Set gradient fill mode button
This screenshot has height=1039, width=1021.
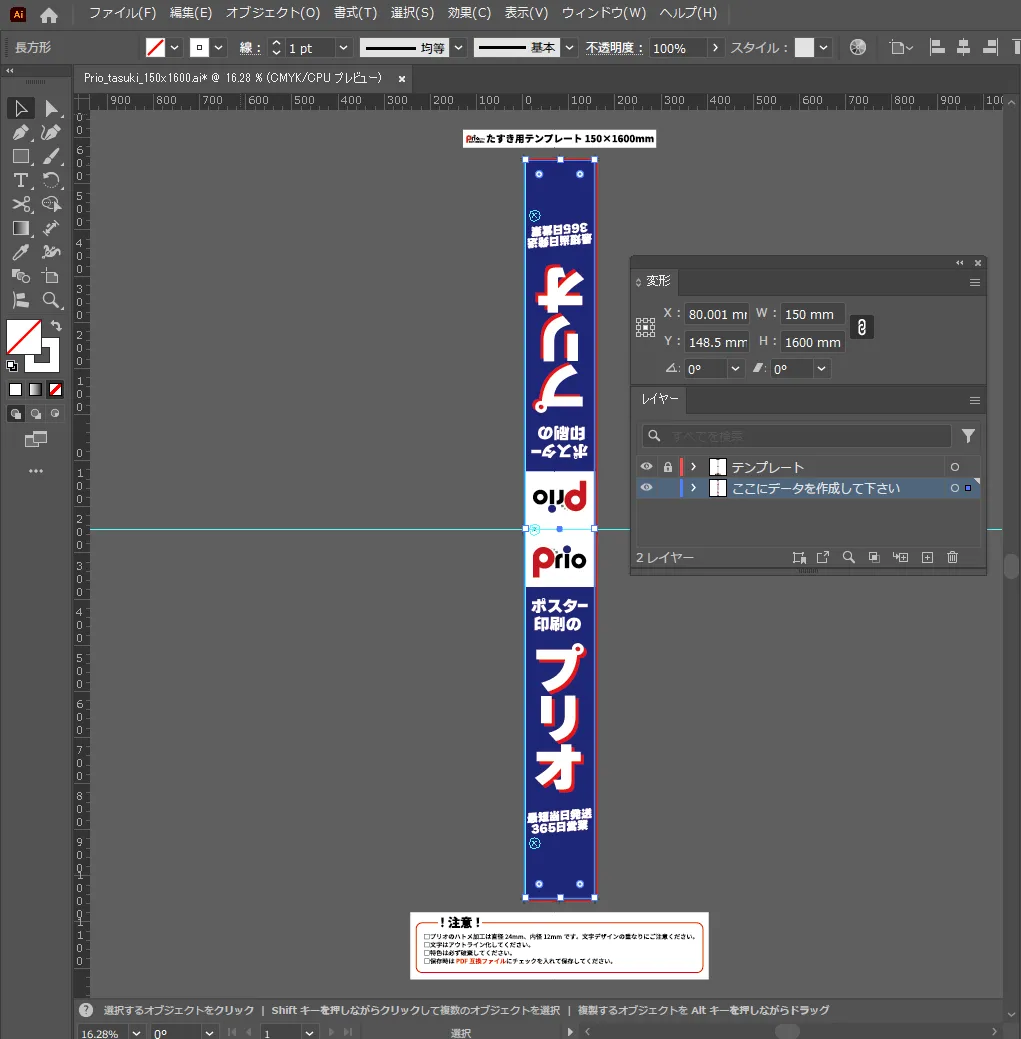coord(35,390)
